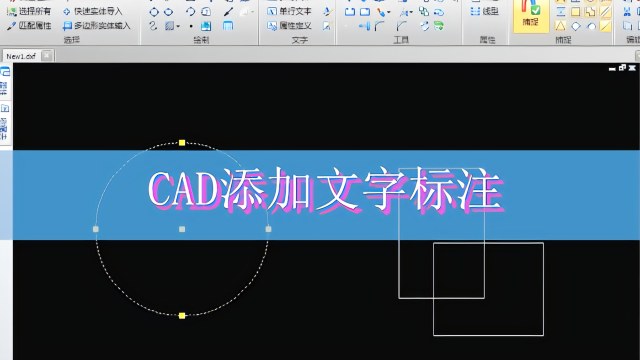Click 选择所有 select all

(29, 11)
